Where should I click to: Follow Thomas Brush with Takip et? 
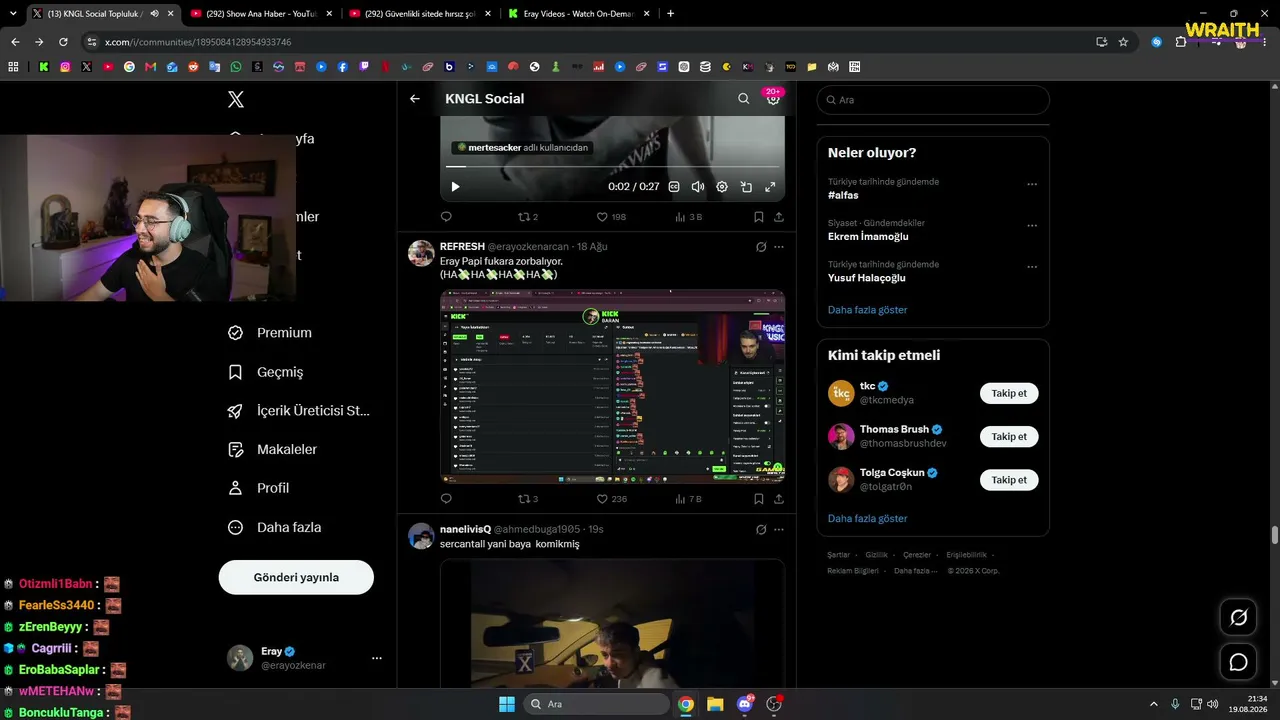(1009, 437)
